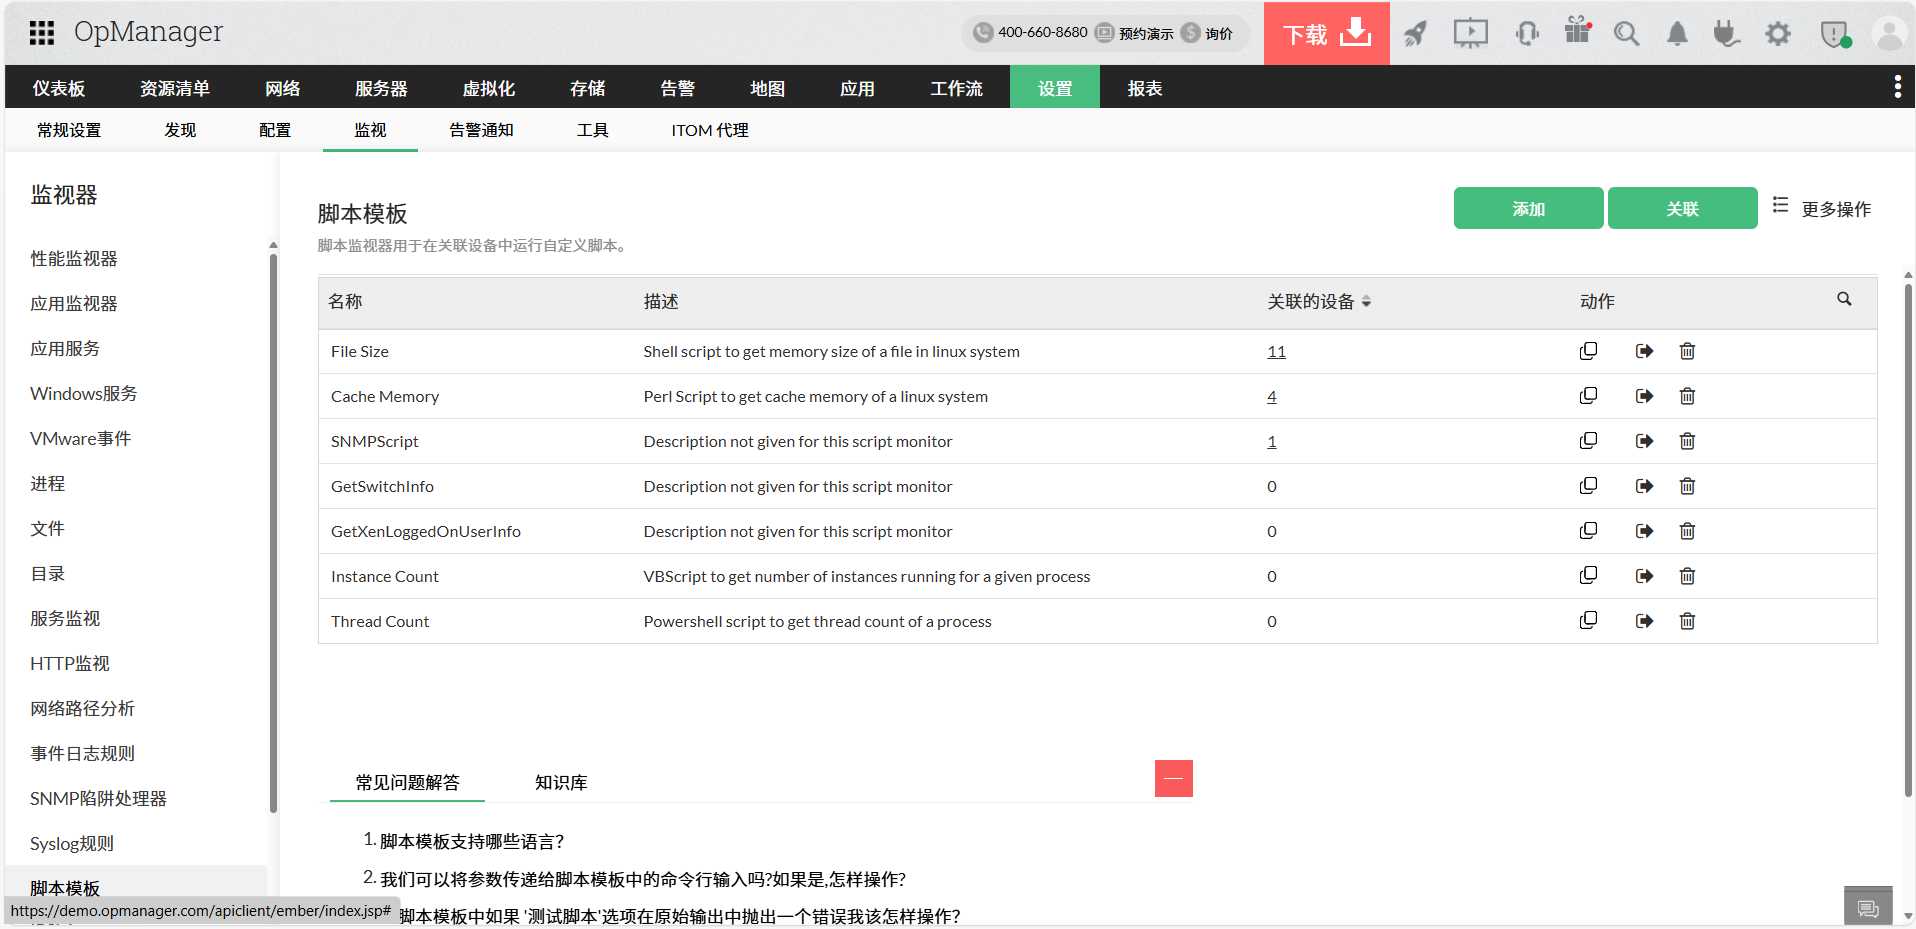Click the associate arrow icon for SNMPScript

pos(1644,441)
